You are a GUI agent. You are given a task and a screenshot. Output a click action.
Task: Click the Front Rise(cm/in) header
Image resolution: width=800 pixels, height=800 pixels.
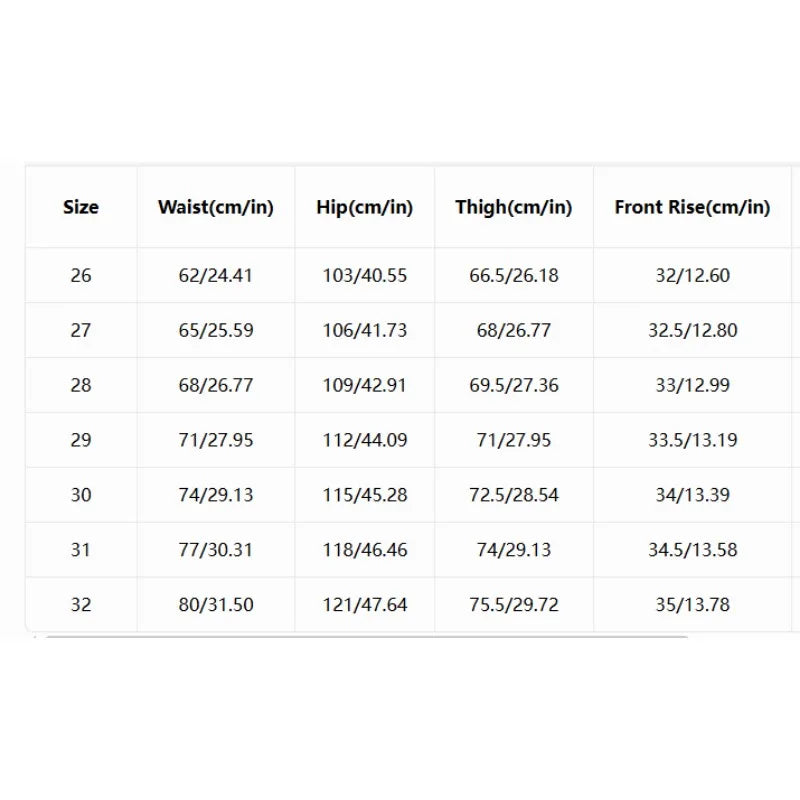[692, 207]
